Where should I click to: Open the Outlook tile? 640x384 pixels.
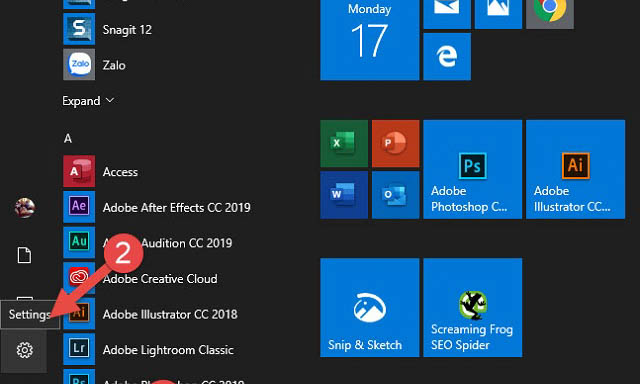click(x=396, y=195)
